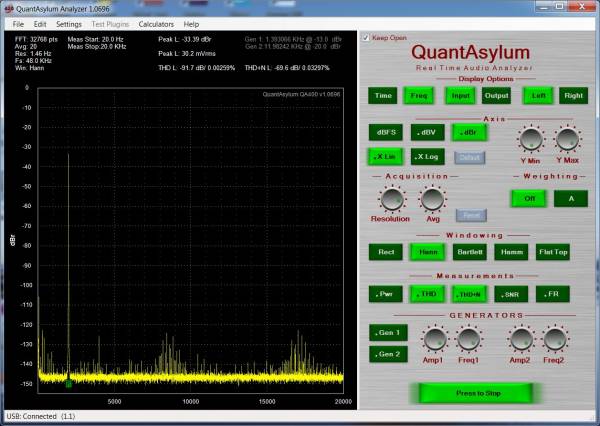Image resolution: width=600 pixels, height=426 pixels.
Task: Click the Reset button in Acquisition
Action: (471, 215)
